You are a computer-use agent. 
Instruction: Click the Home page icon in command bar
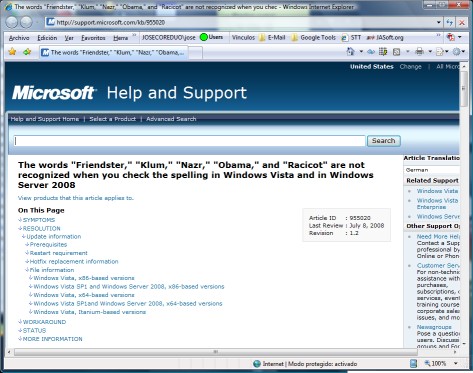[x=350, y=51]
